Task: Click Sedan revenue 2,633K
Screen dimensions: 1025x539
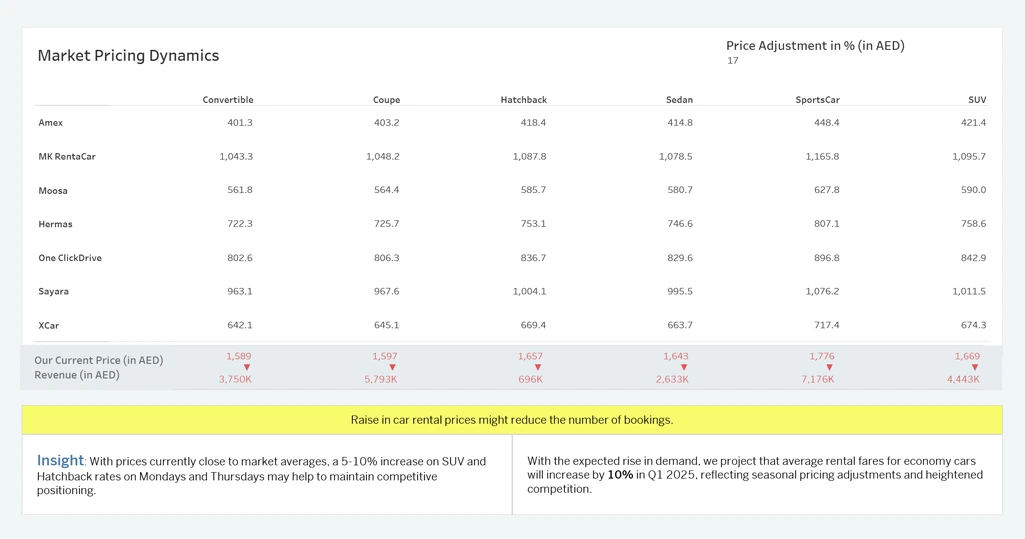Action: [x=672, y=379]
